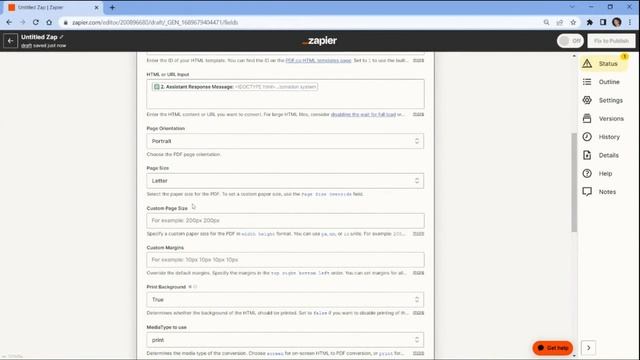The image size is (640, 360).
Task: Reload the browser page
Action: [36, 22]
